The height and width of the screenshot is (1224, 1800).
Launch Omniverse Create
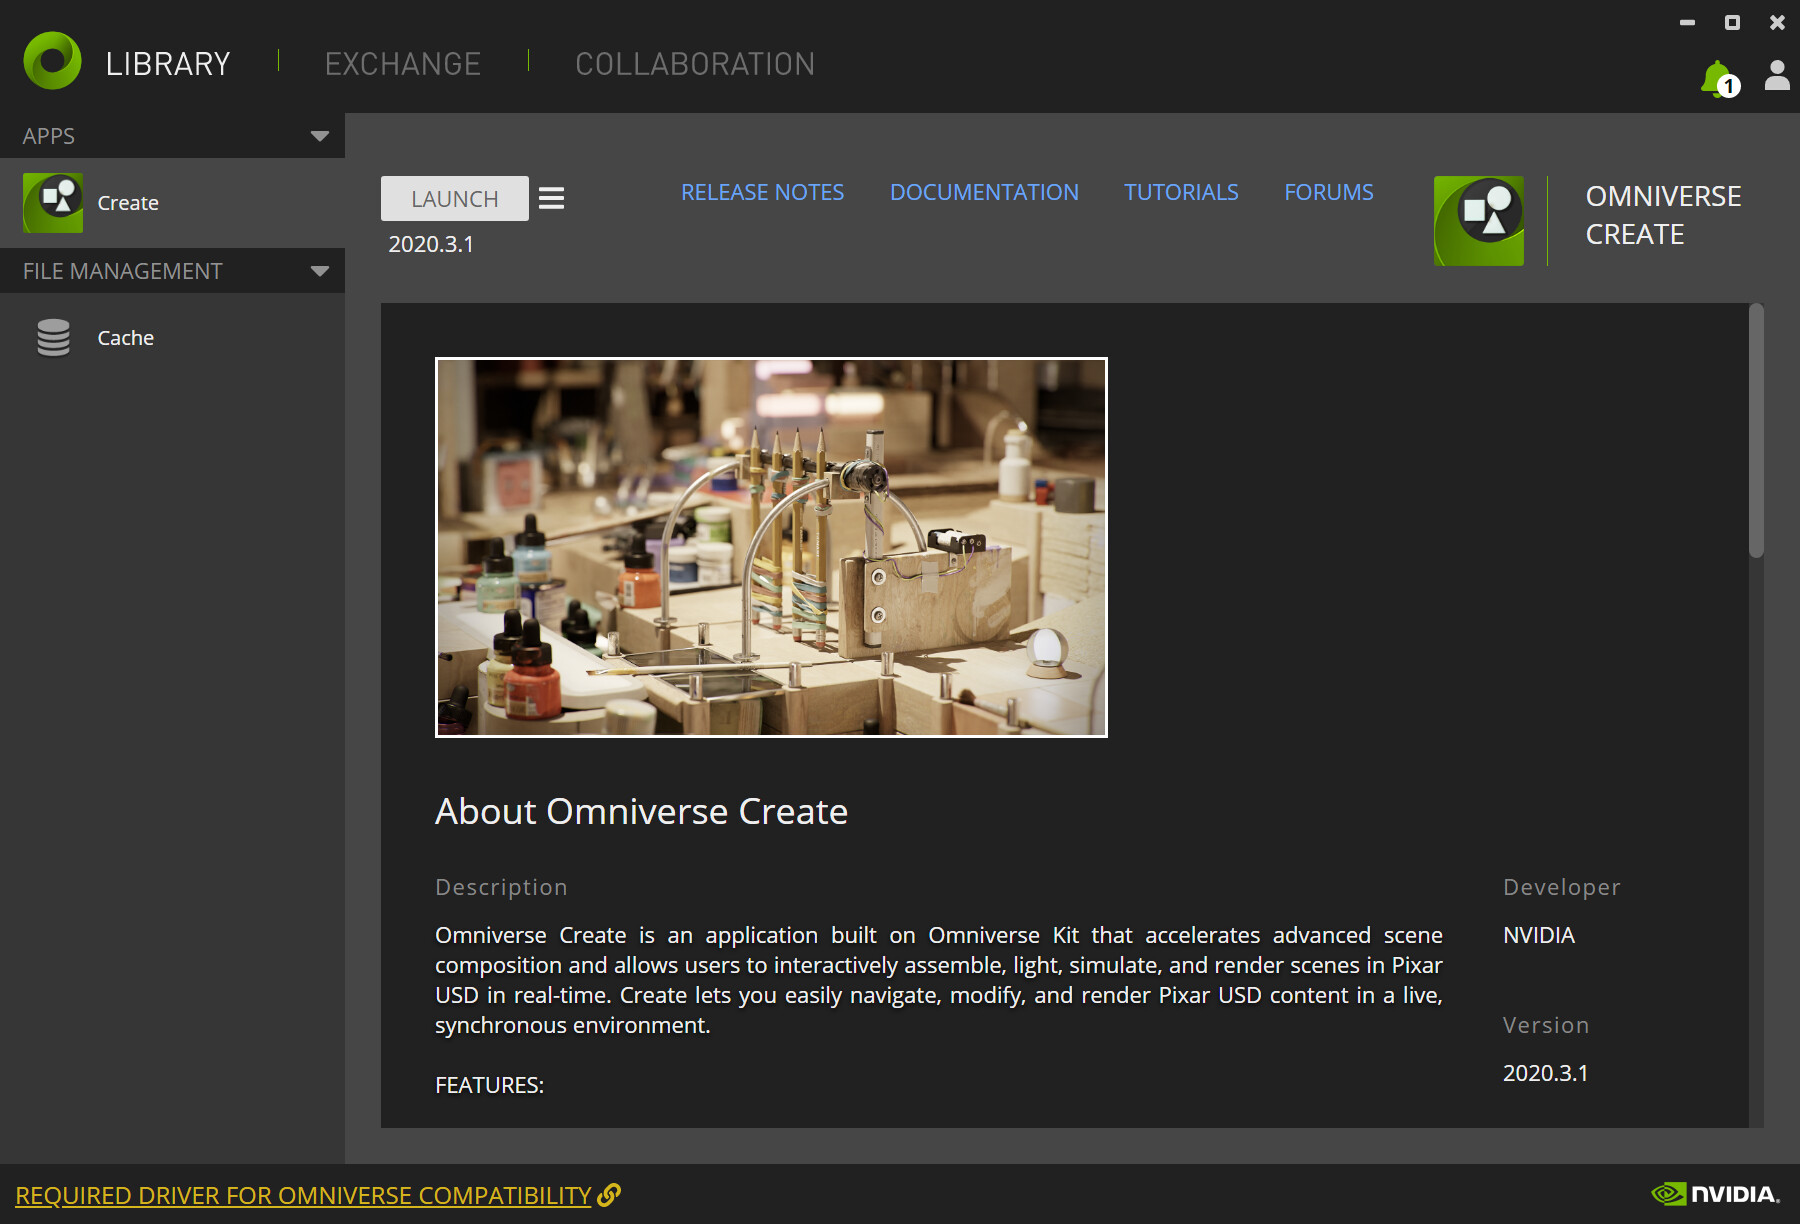pos(455,198)
